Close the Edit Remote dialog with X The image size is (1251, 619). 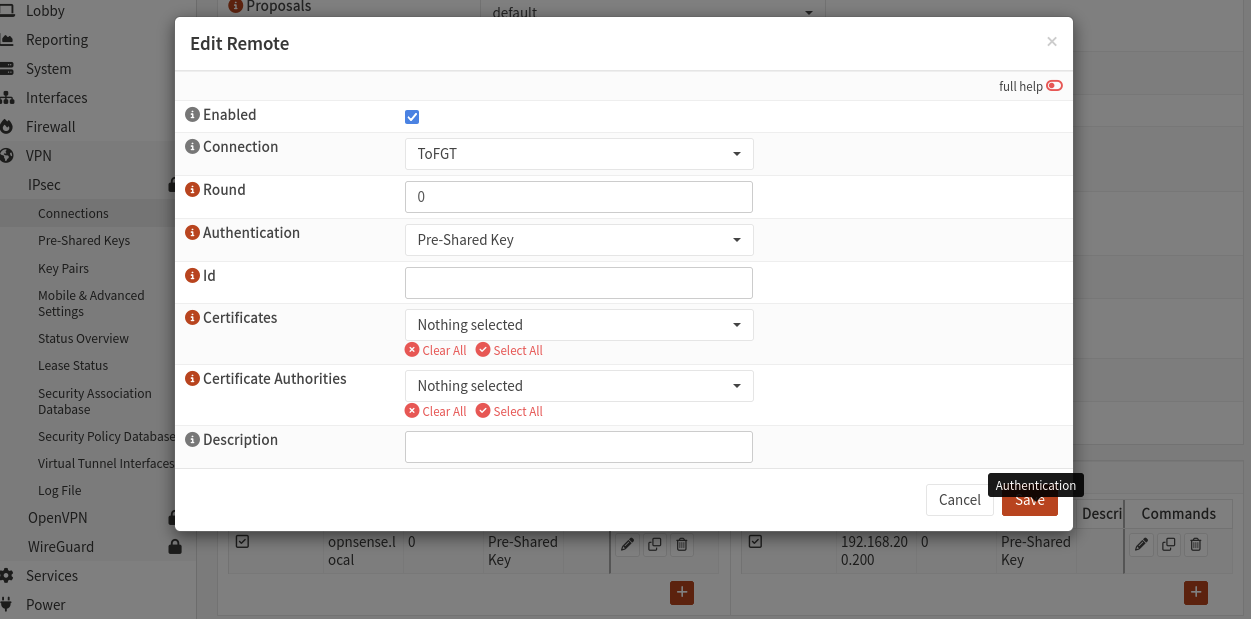click(x=1052, y=42)
